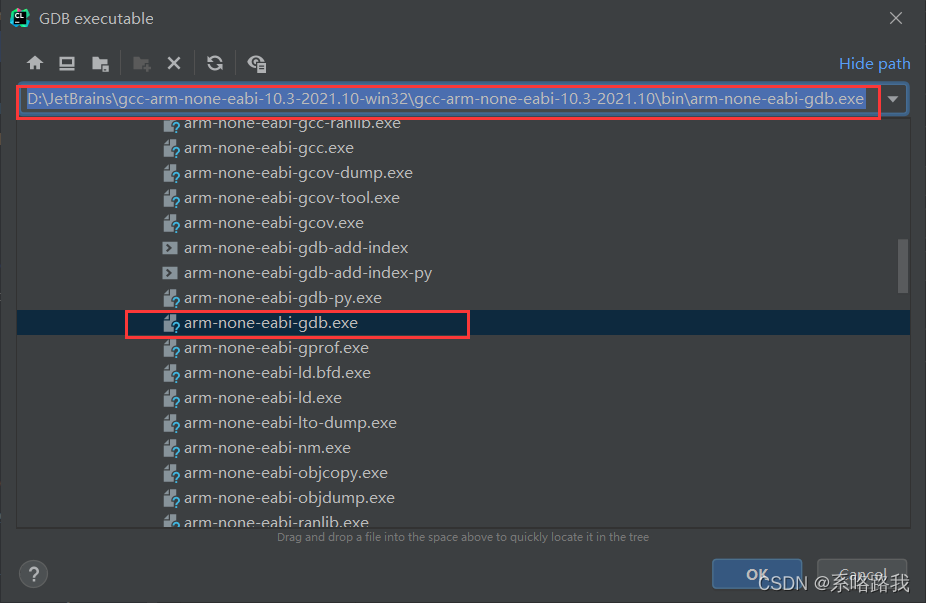Click script icon of arm-none-eabi-gdb-add-index-py
This screenshot has height=603, width=926.
[x=170, y=273]
